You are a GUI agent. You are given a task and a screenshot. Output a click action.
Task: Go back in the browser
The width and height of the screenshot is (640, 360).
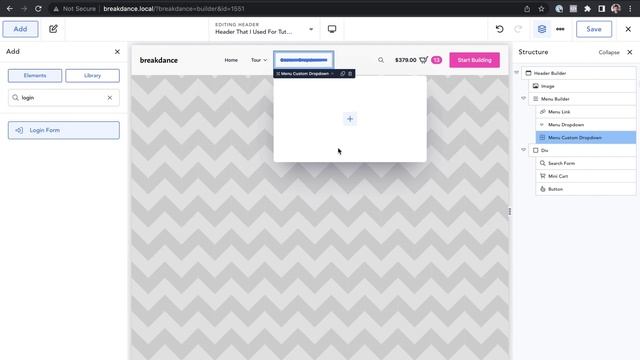(x=10, y=9)
